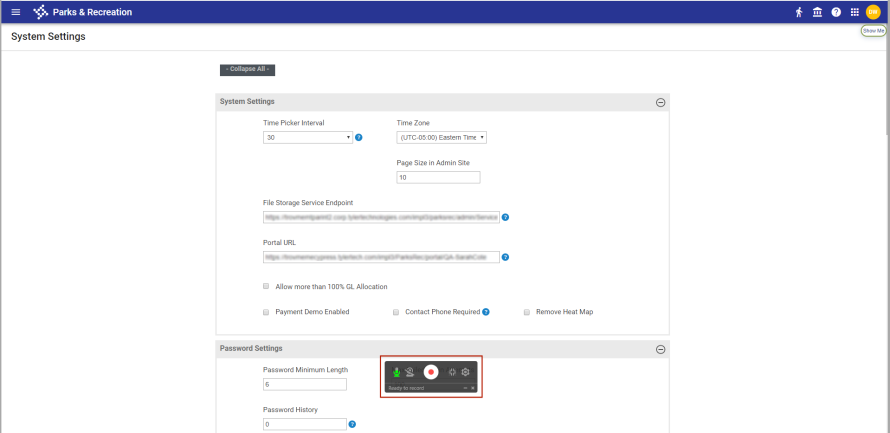Screen dimensions: 890x433
Task: Check the Payment Demo Enabled box
Action: tap(266, 312)
